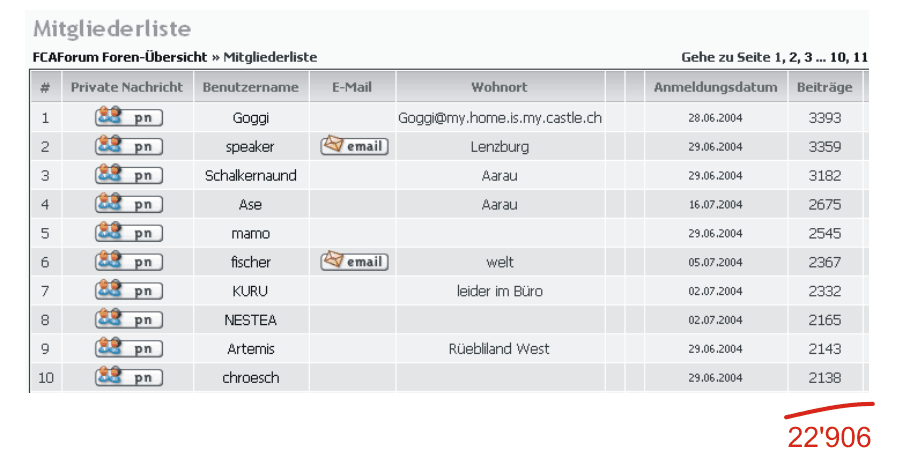
Task: Open fischer's user profile name
Action: [250, 262]
